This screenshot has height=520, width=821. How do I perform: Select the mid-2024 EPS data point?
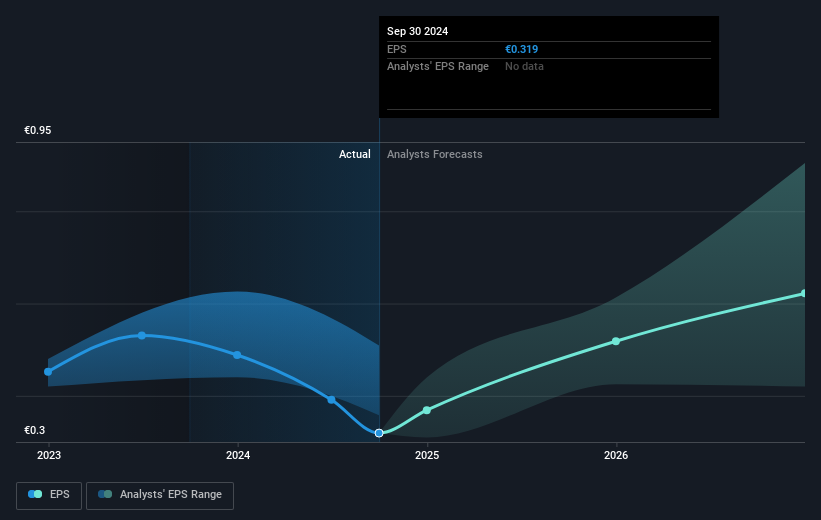pos(331,400)
